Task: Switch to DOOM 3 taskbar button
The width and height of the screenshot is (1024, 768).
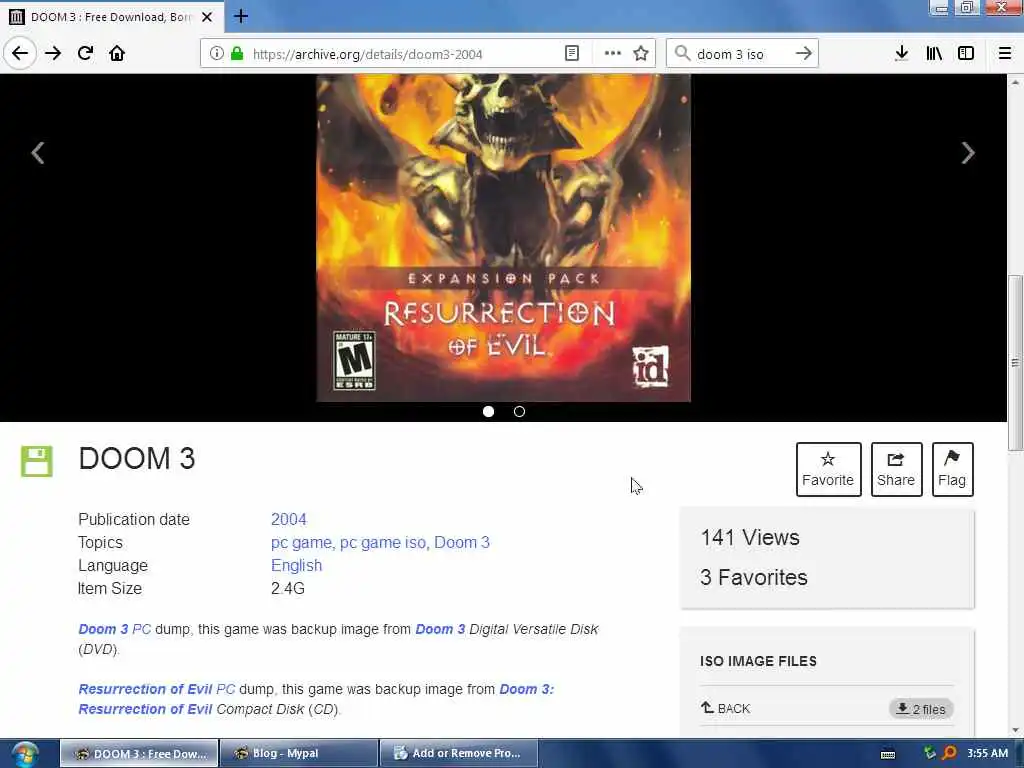Action: coord(139,753)
